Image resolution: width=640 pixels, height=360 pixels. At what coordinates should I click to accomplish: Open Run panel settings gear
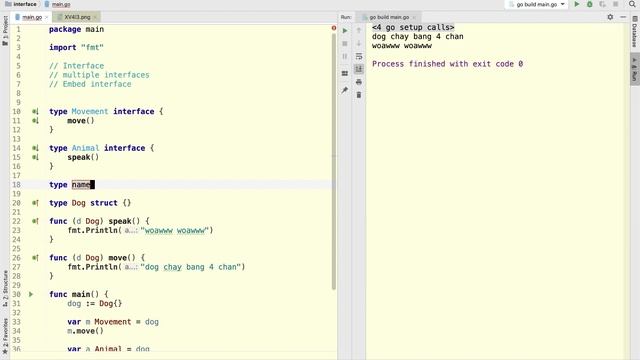[x=610, y=17]
